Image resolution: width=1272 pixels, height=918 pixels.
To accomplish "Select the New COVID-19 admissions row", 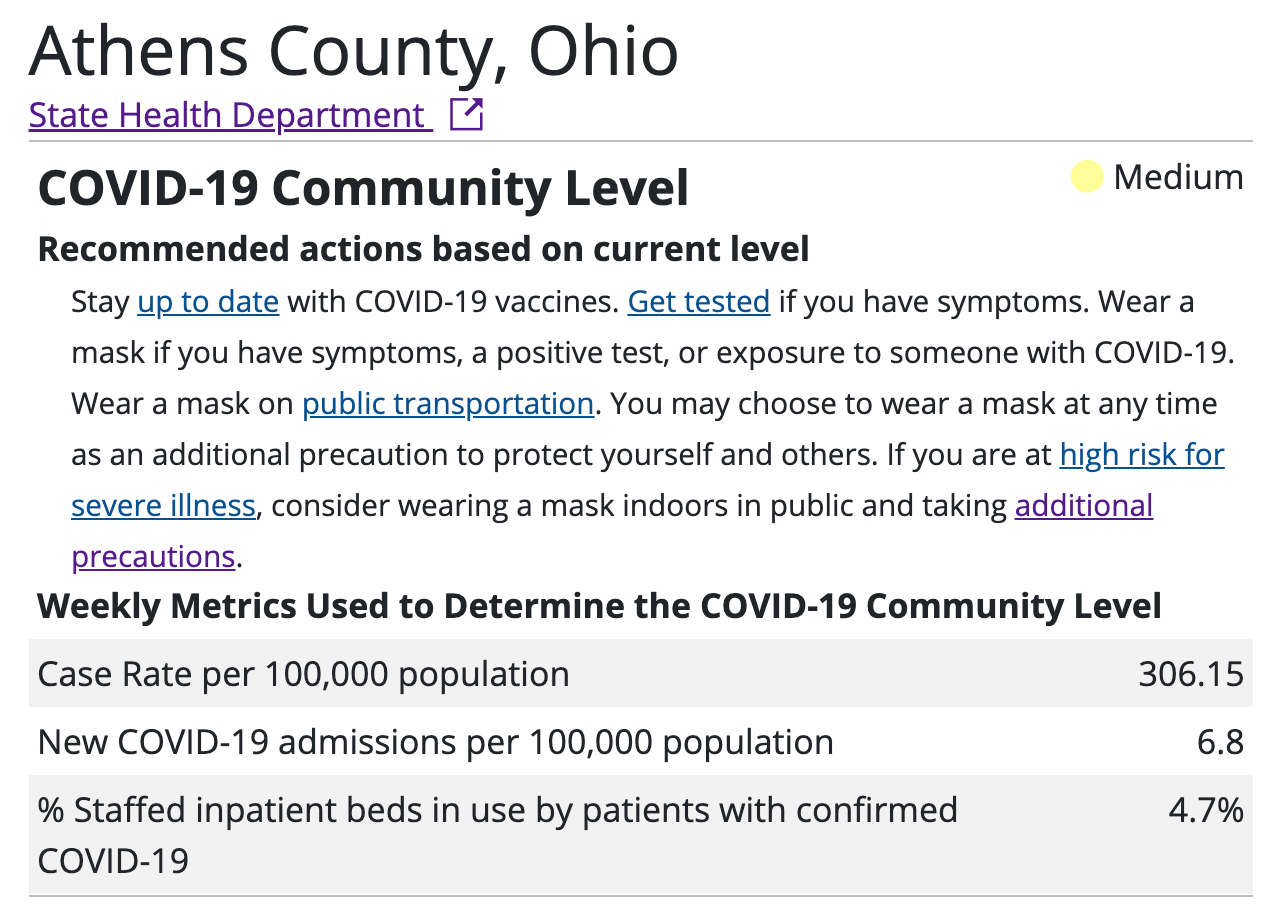I will 640,742.
